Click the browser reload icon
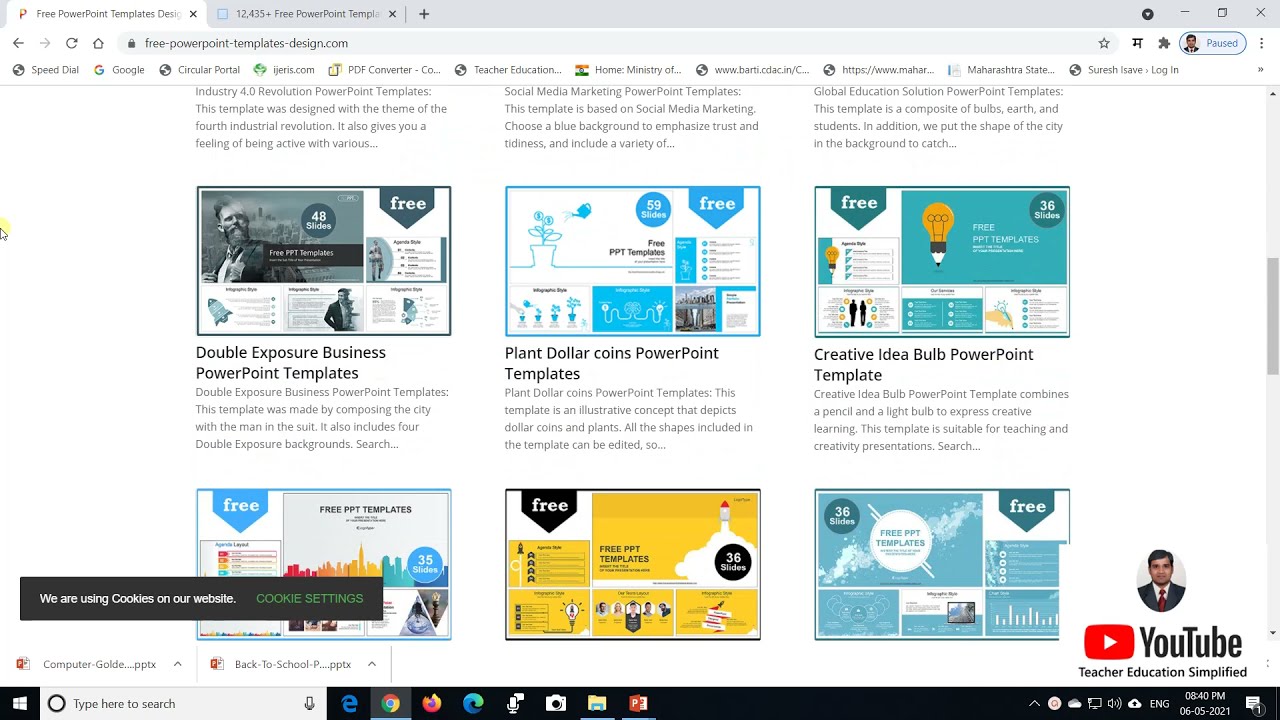1280x720 pixels. click(x=71, y=43)
